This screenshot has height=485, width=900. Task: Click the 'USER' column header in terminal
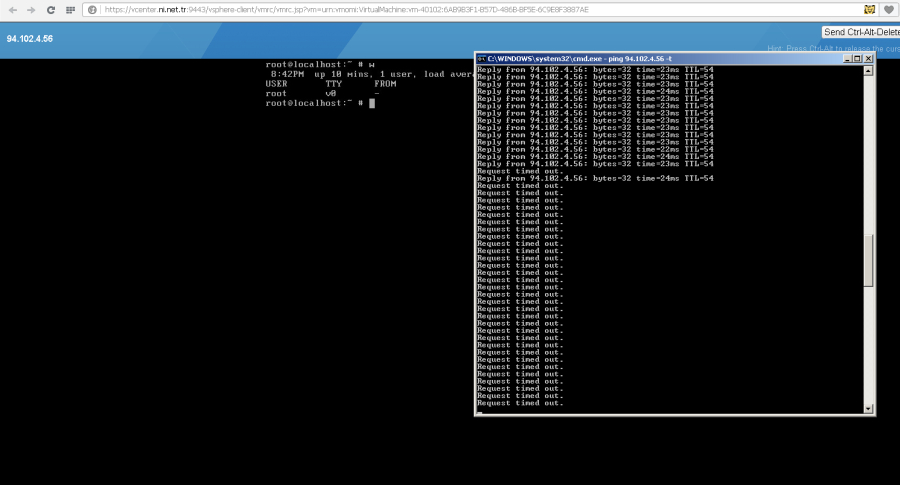[x=276, y=84]
